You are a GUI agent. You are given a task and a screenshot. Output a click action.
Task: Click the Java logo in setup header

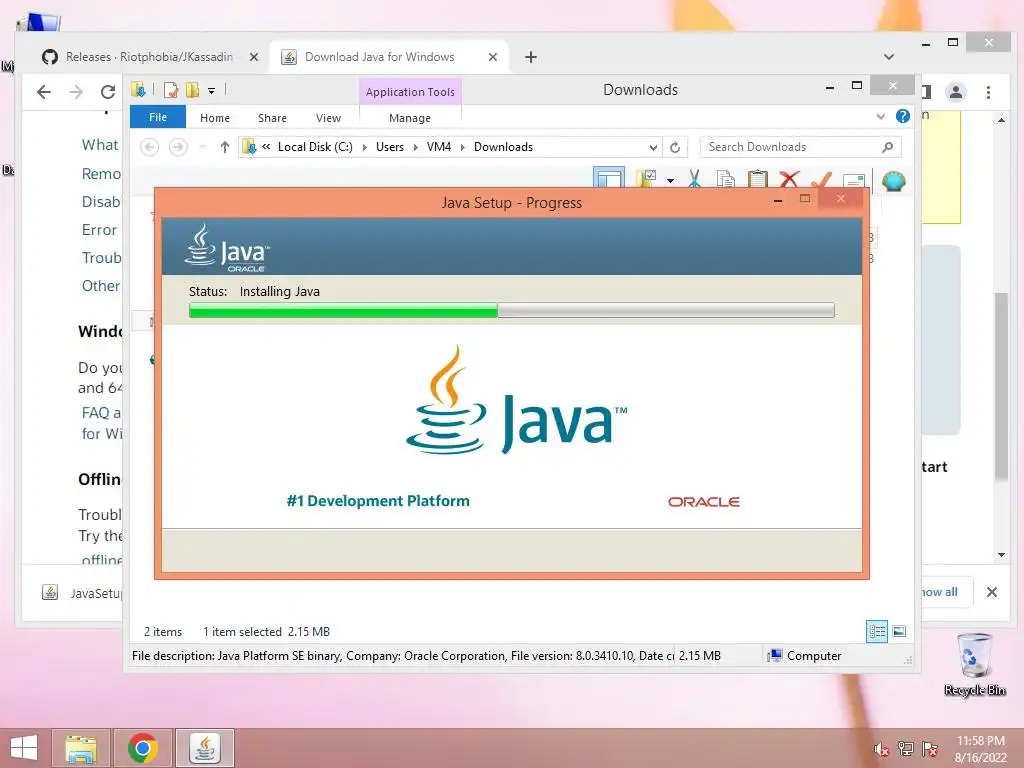click(x=227, y=248)
